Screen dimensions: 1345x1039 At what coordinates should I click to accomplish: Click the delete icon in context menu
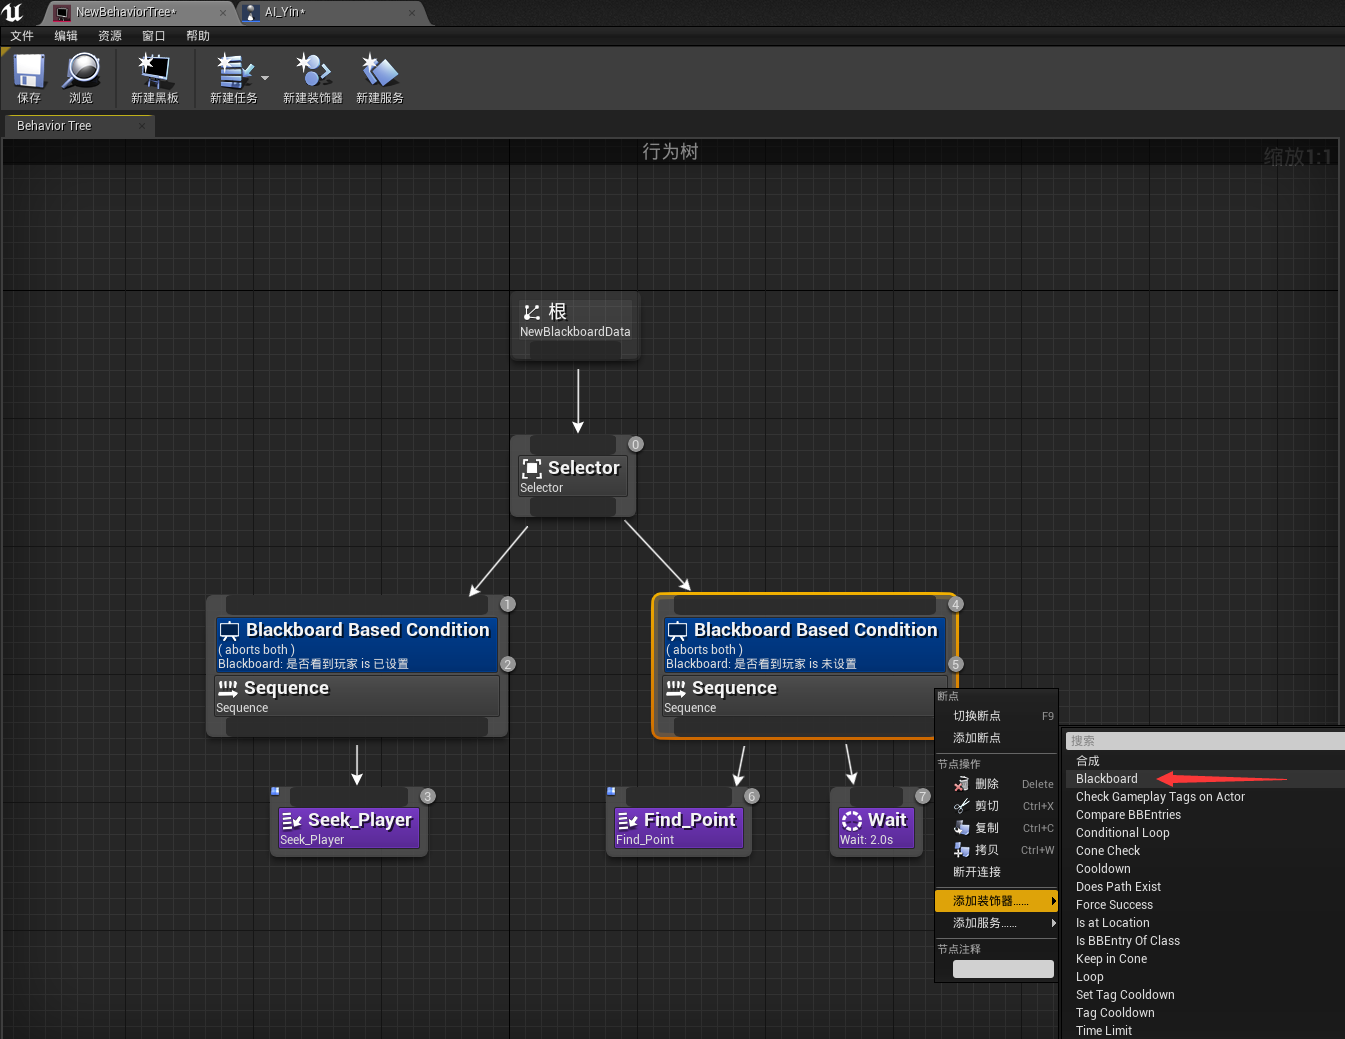click(962, 784)
